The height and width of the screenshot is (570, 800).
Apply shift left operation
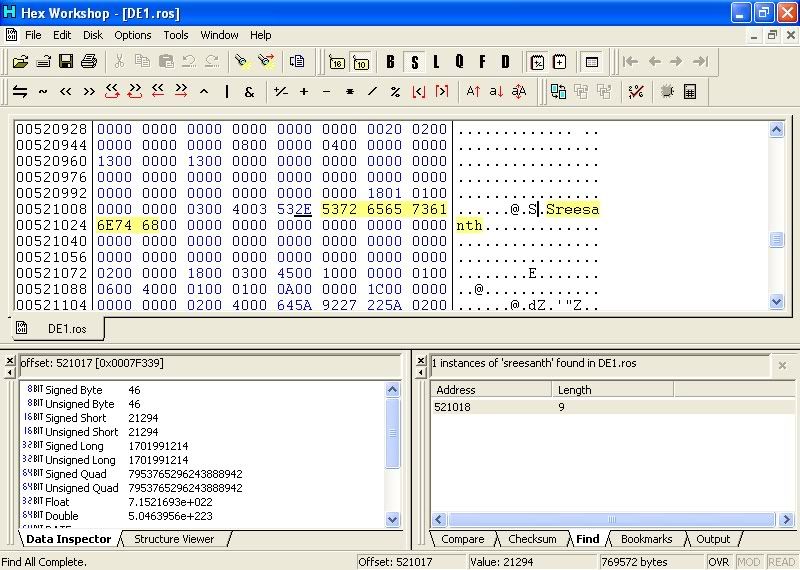pos(65,92)
